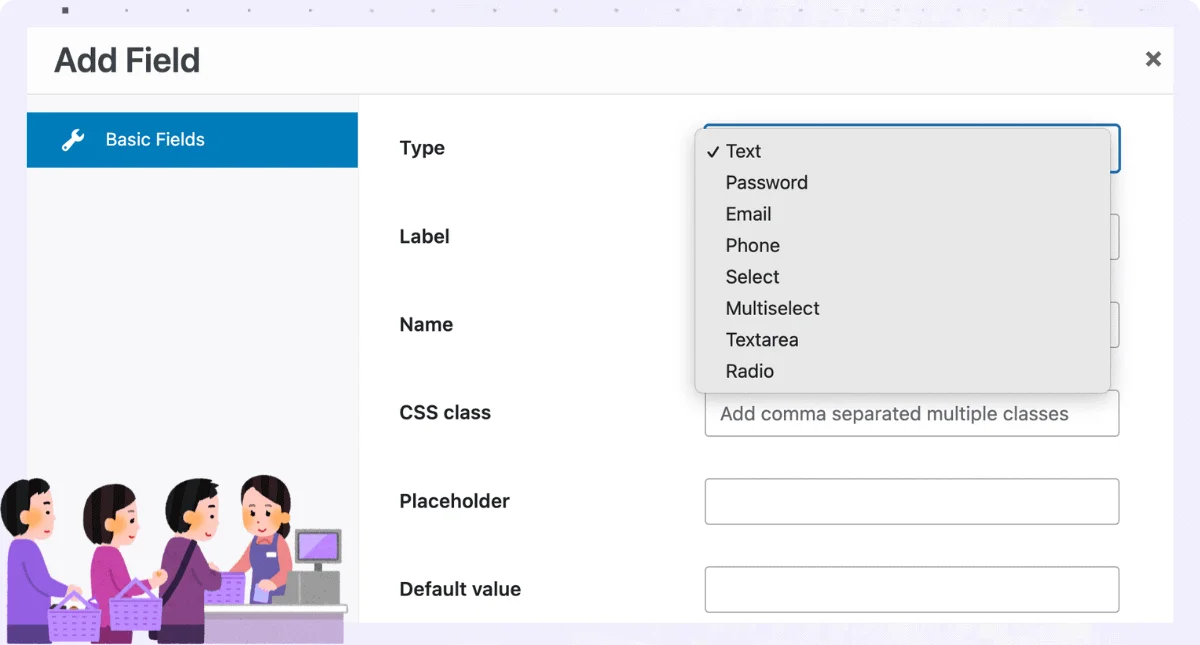Click the Label field caption
1200x645 pixels.
[x=424, y=237]
